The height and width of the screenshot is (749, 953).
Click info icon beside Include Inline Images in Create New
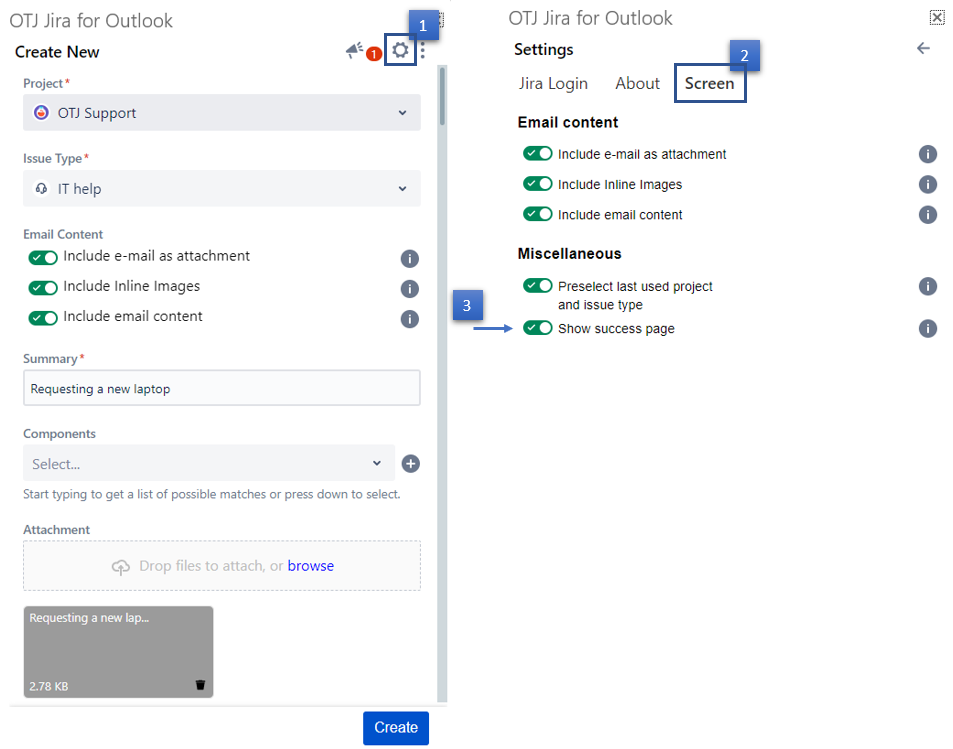pos(409,289)
